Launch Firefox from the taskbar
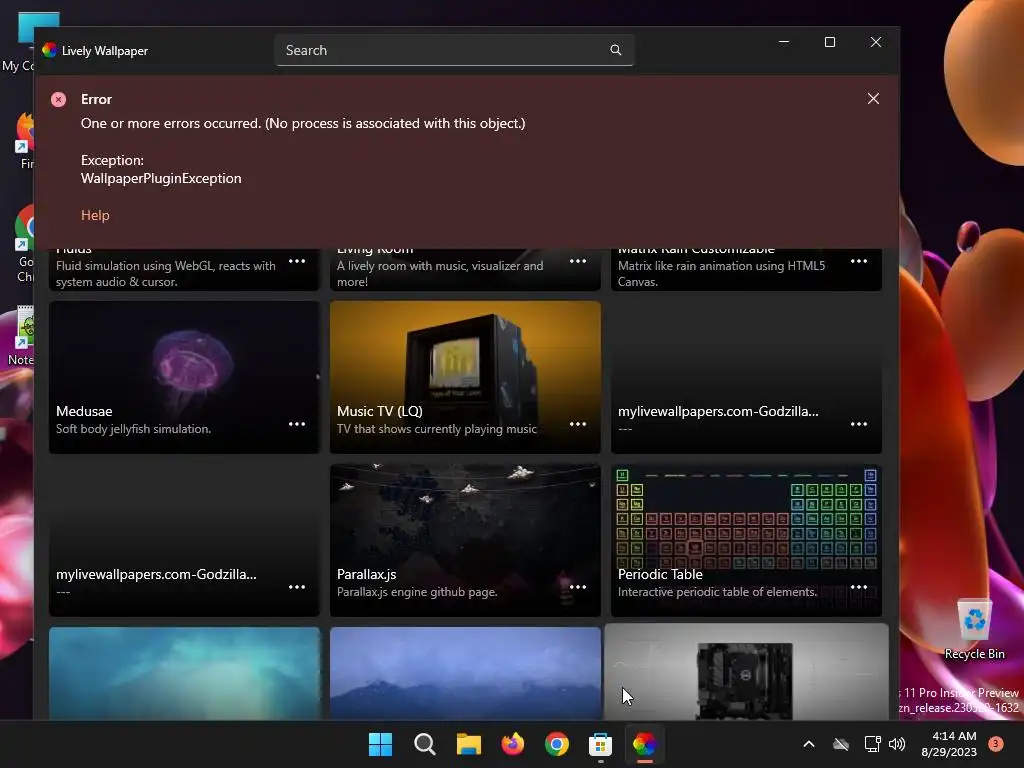Viewport: 1024px width, 768px height. tap(513, 744)
